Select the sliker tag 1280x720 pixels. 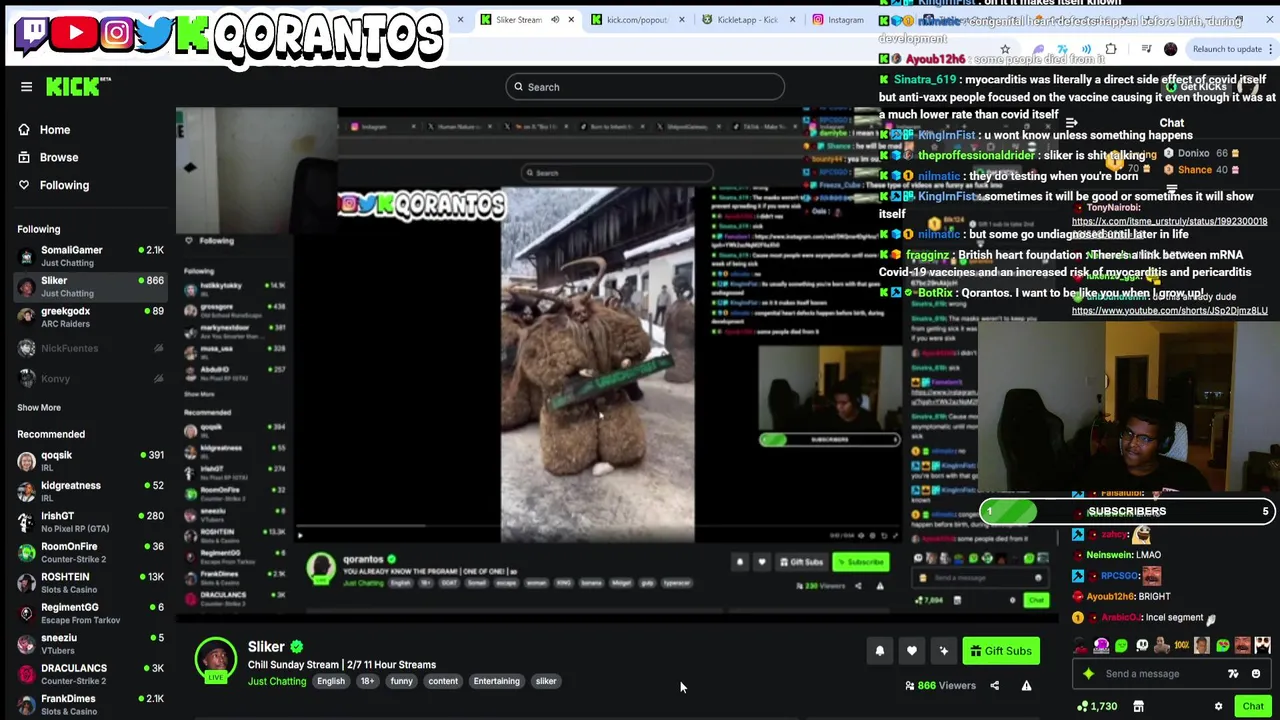point(546,681)
